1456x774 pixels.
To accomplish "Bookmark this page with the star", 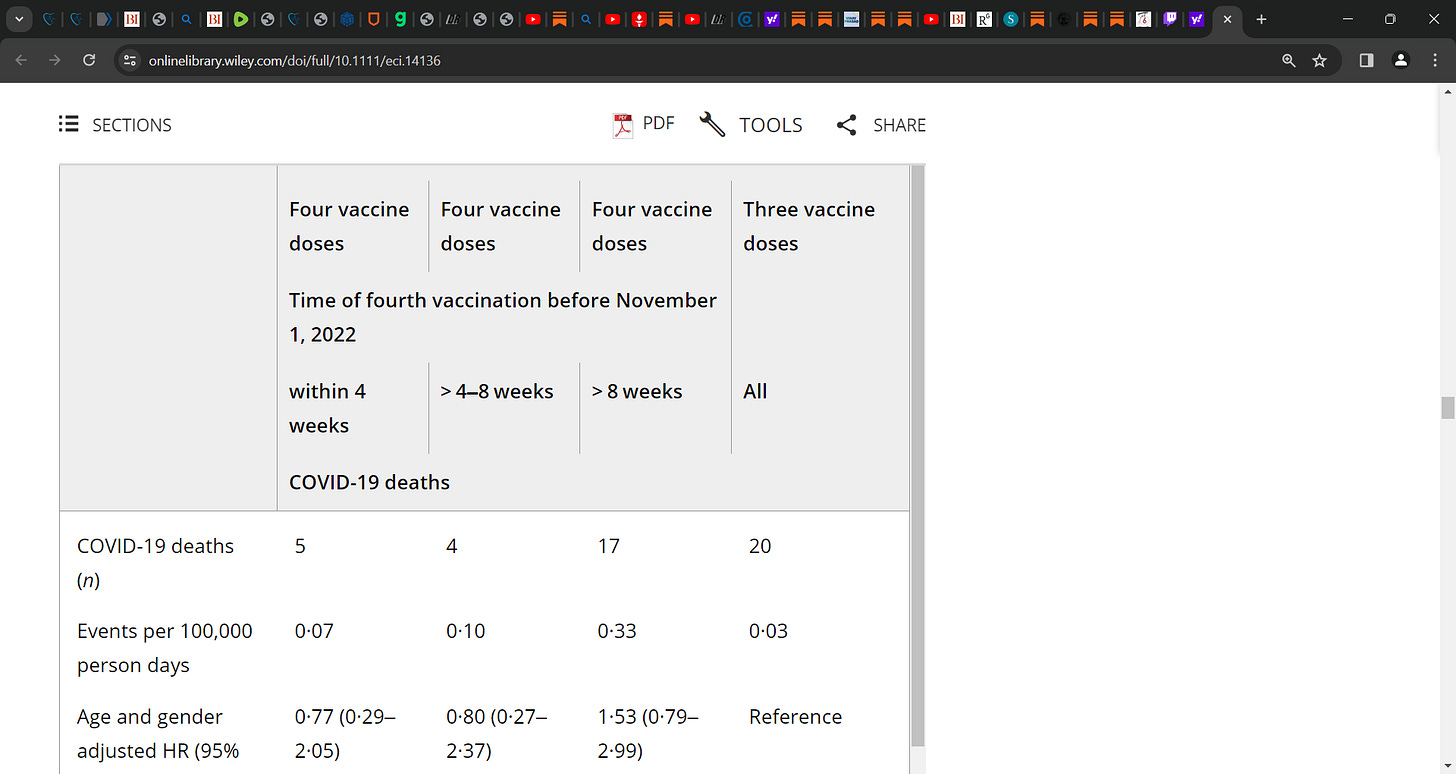I will (1319, 60).
